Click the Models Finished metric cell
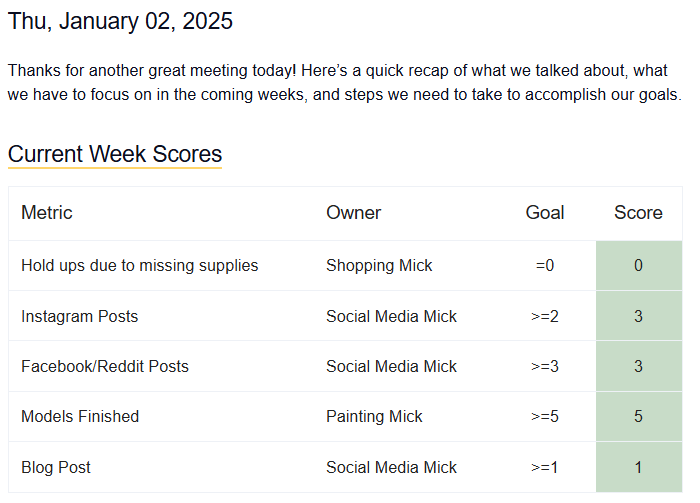Screen dimensions: 700x503 [80, 416]
